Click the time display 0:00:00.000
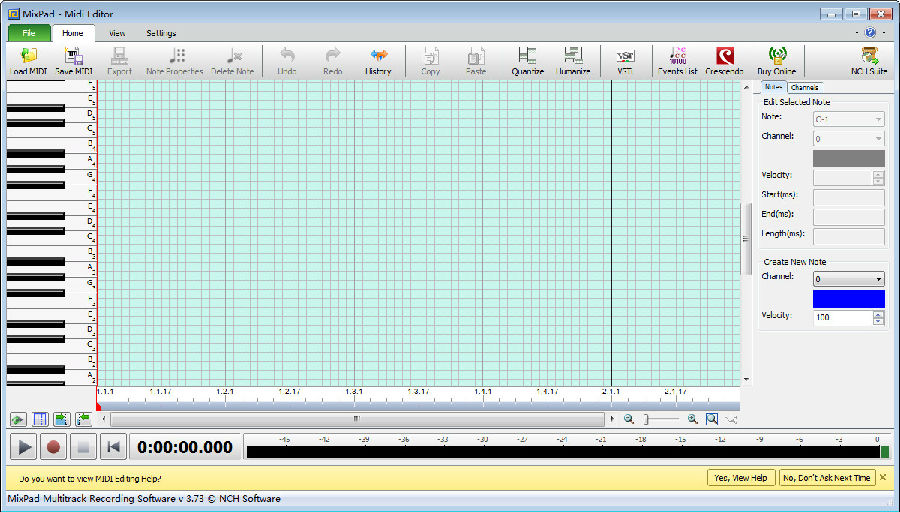This screenshot has height=512, width=900. point(185,447)
